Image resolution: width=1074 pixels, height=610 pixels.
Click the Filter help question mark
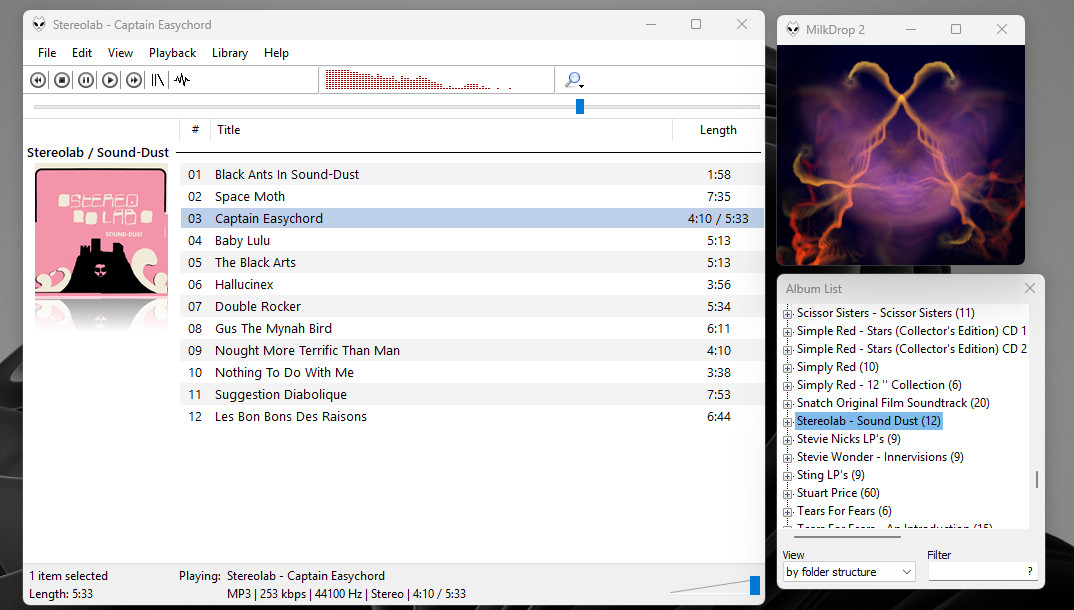(x=1030, y=572)
